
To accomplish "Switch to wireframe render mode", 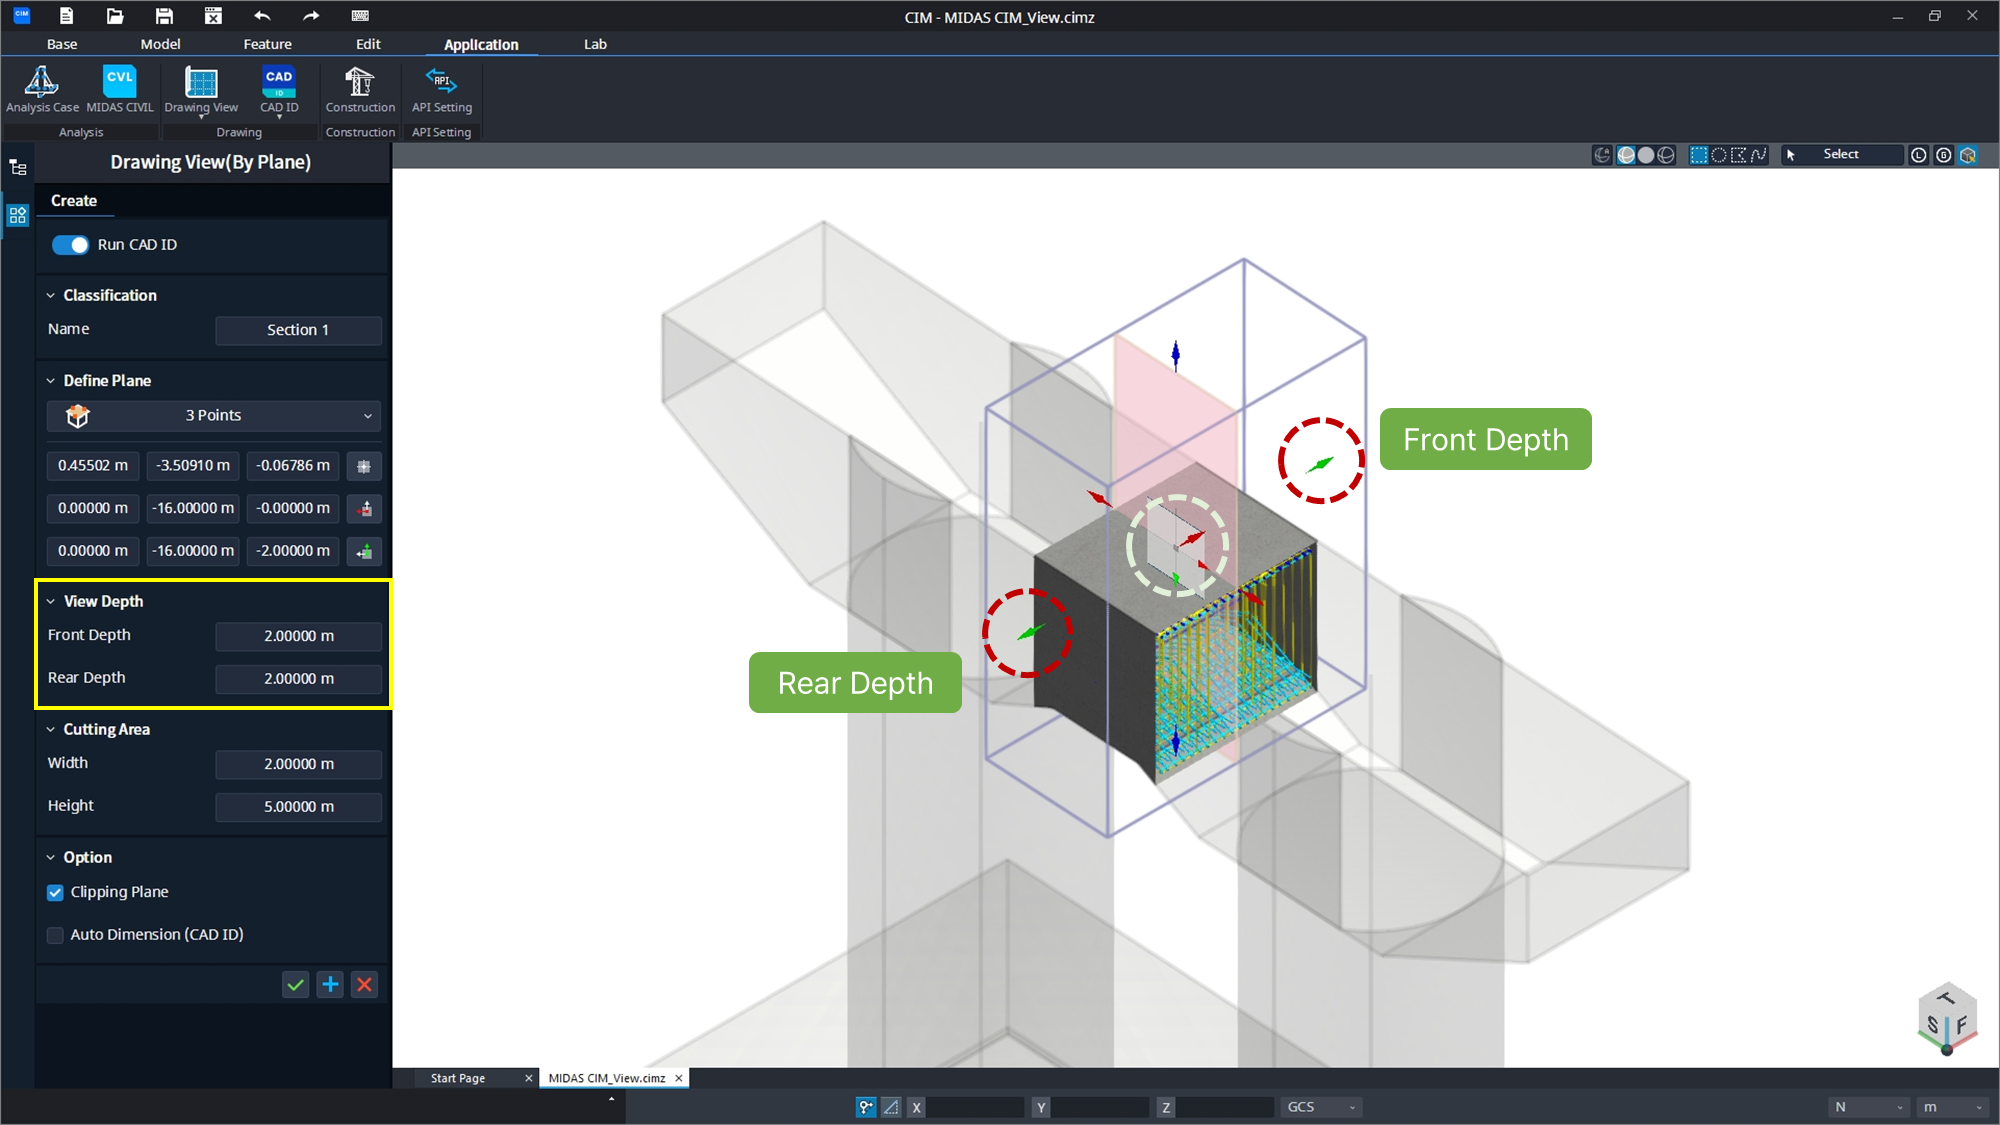I will click(x=1666, y=155).
